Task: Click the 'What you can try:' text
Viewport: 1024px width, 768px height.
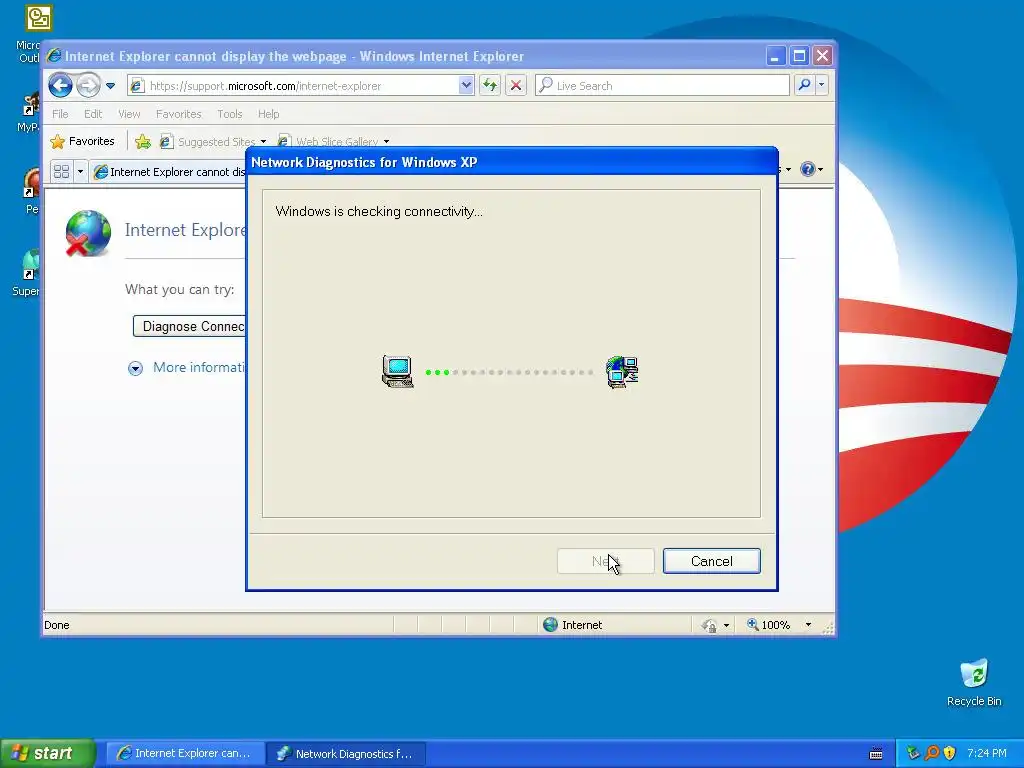Action: click(x=180, y=289)
